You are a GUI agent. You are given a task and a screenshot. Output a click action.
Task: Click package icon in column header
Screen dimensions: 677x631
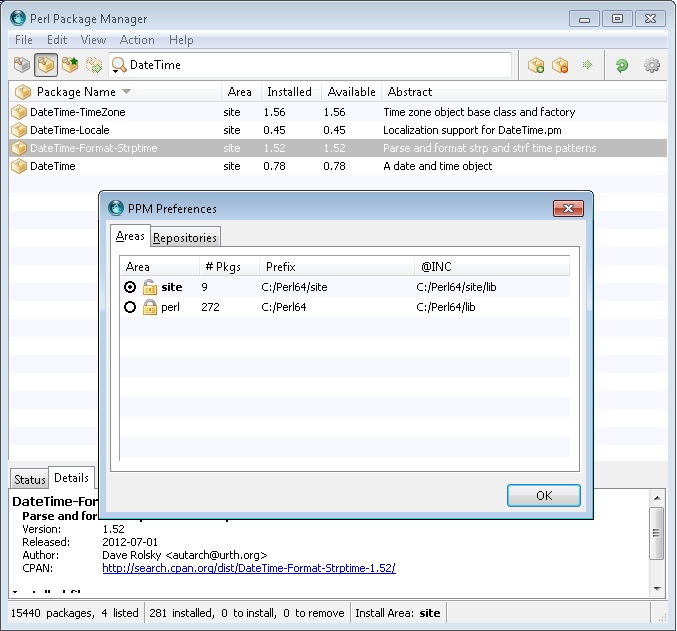point(23,92)
